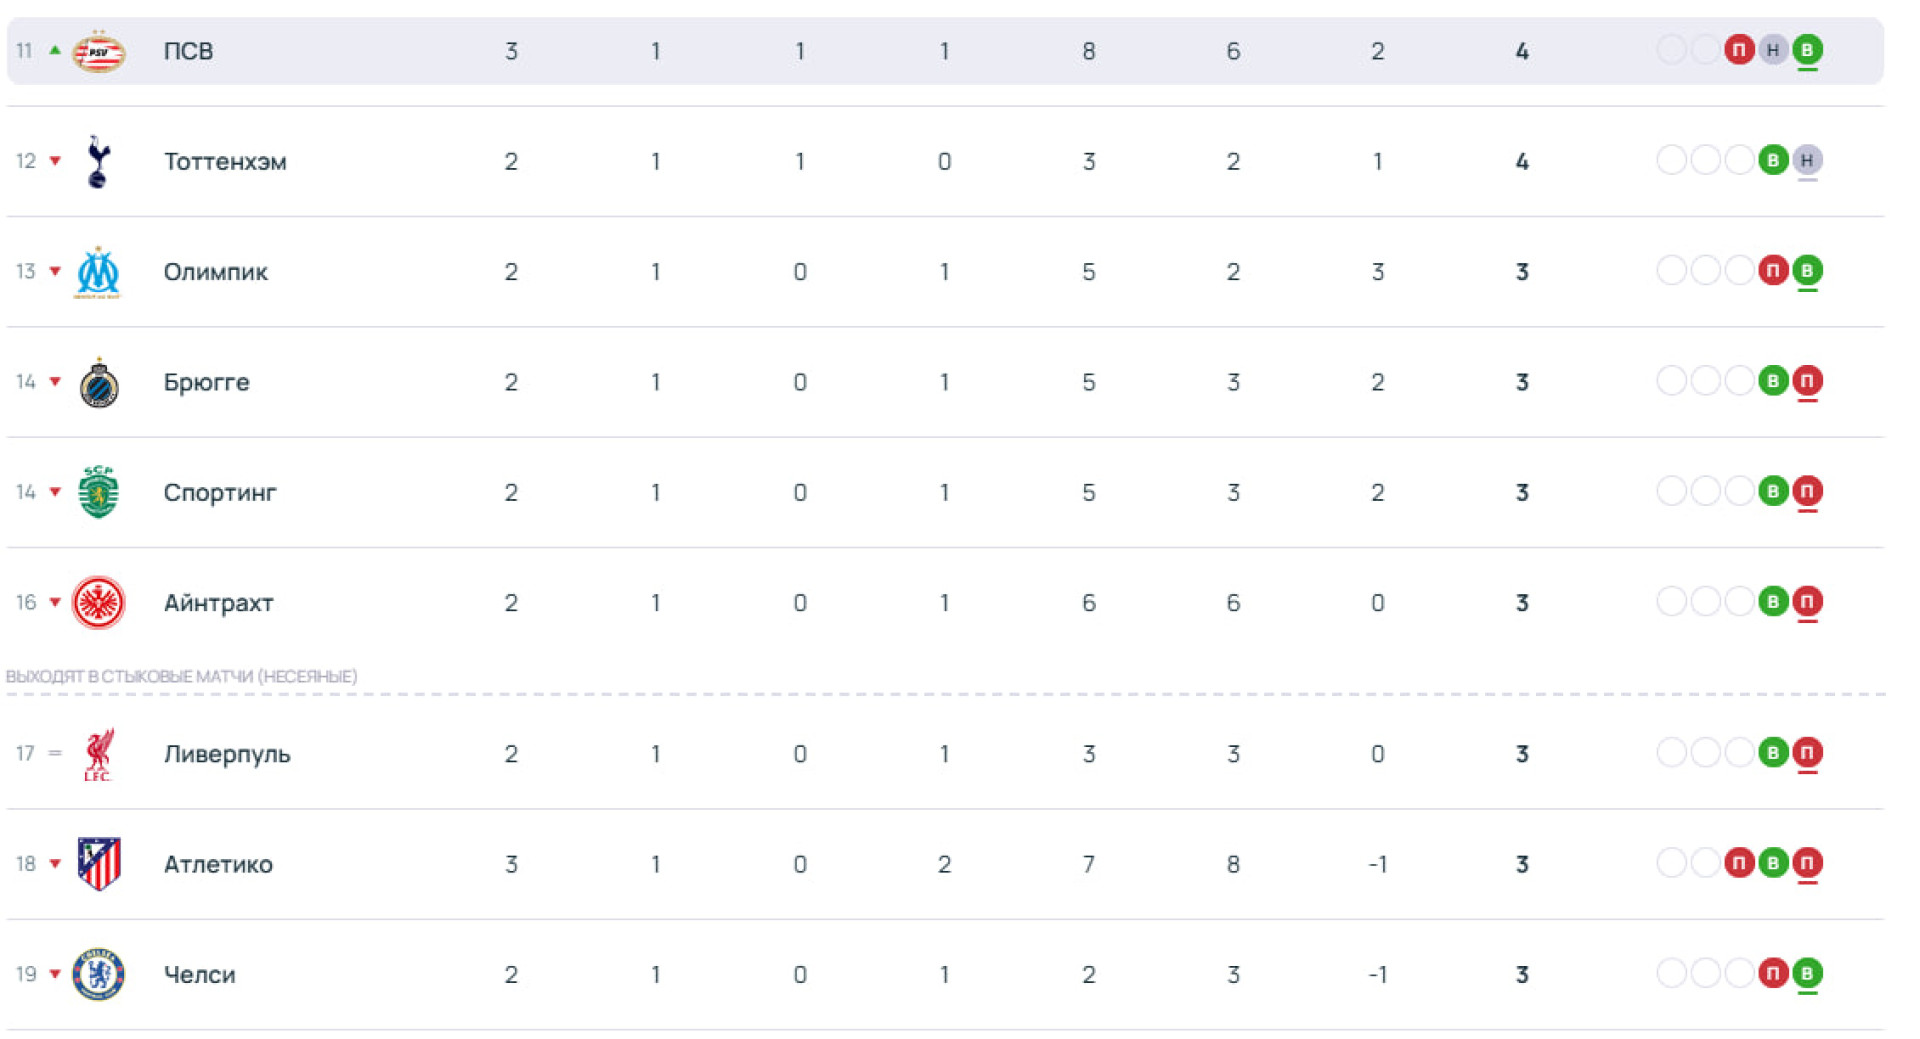Click Brugge's red loss result badge
Screen dimensions: 1920x1039
tap(1806, 381)
